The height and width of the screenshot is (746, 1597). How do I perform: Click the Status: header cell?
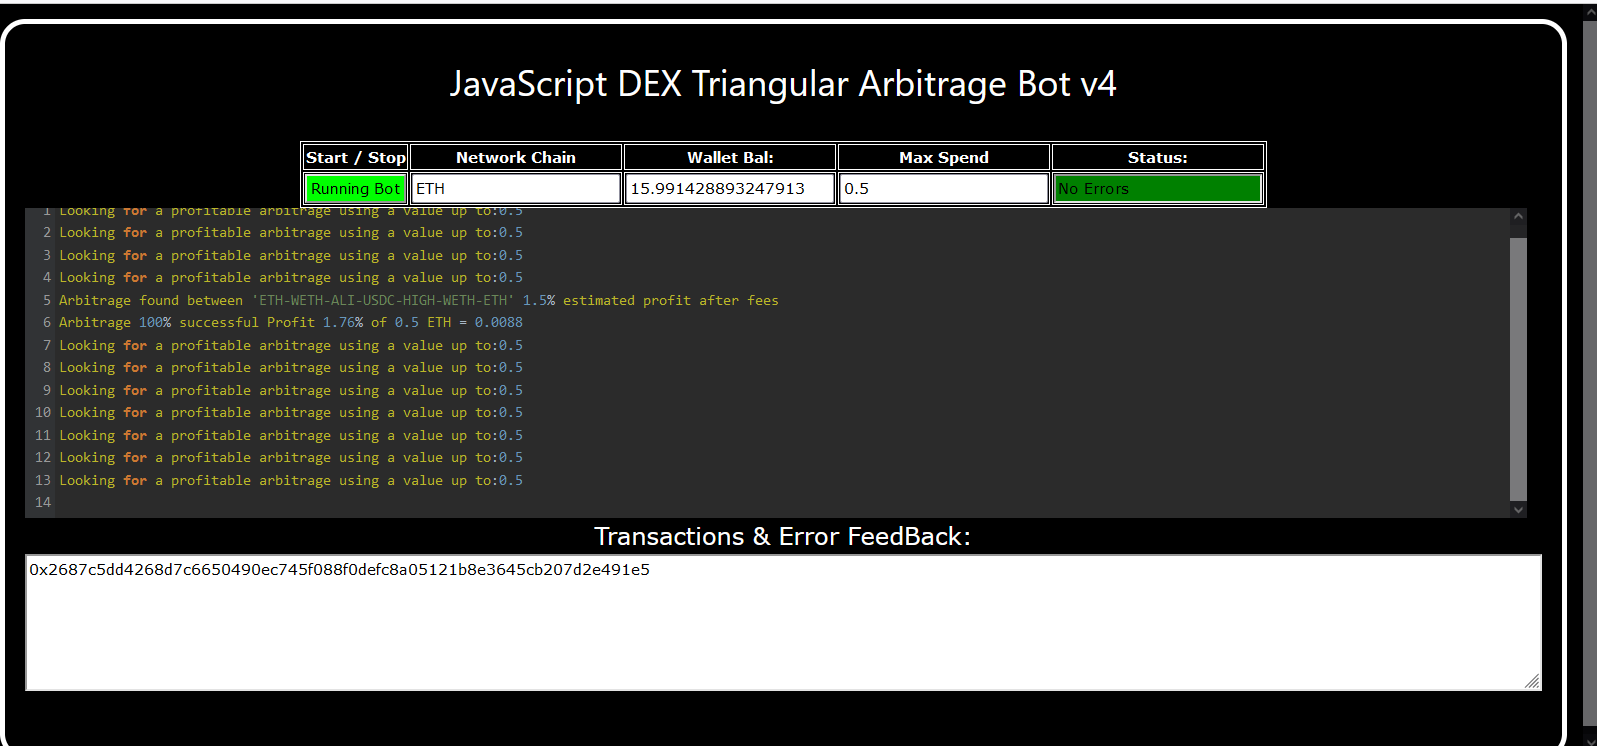click(1158, 157)
